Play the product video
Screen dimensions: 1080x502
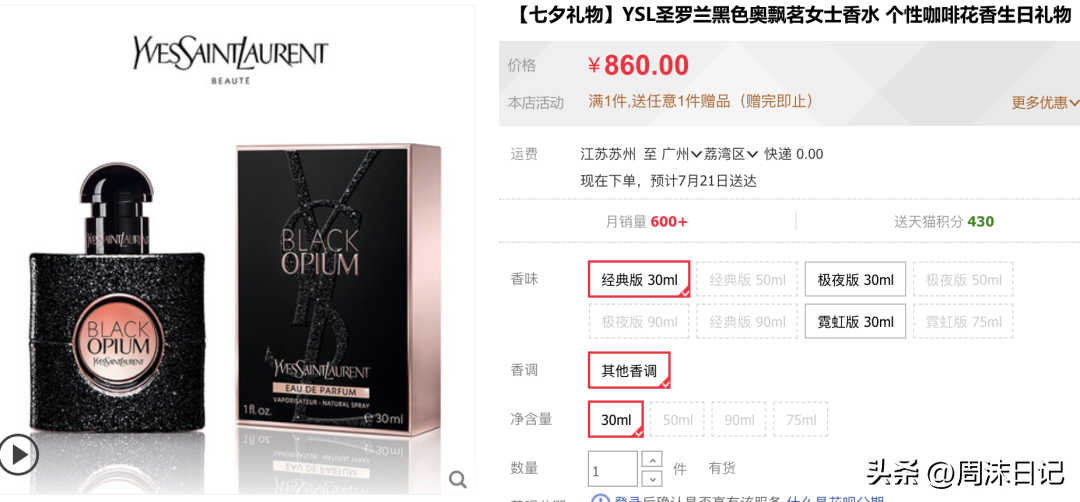point(19,455)
